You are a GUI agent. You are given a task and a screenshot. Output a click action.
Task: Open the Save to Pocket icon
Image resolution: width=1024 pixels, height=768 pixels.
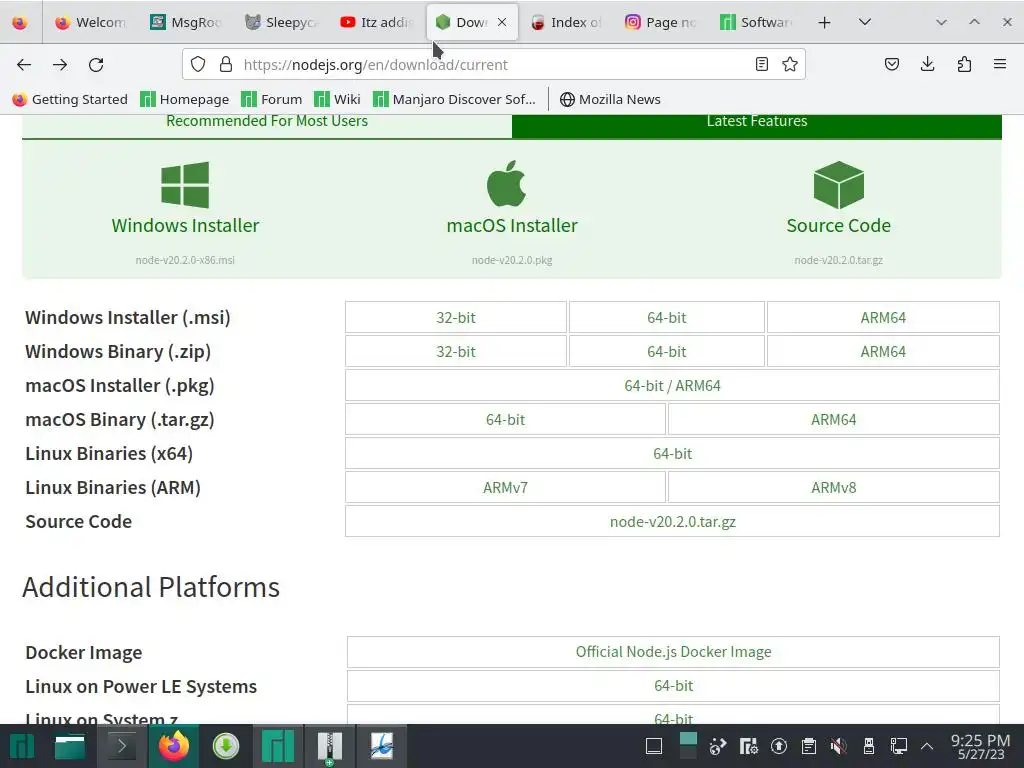pos(891,64)
